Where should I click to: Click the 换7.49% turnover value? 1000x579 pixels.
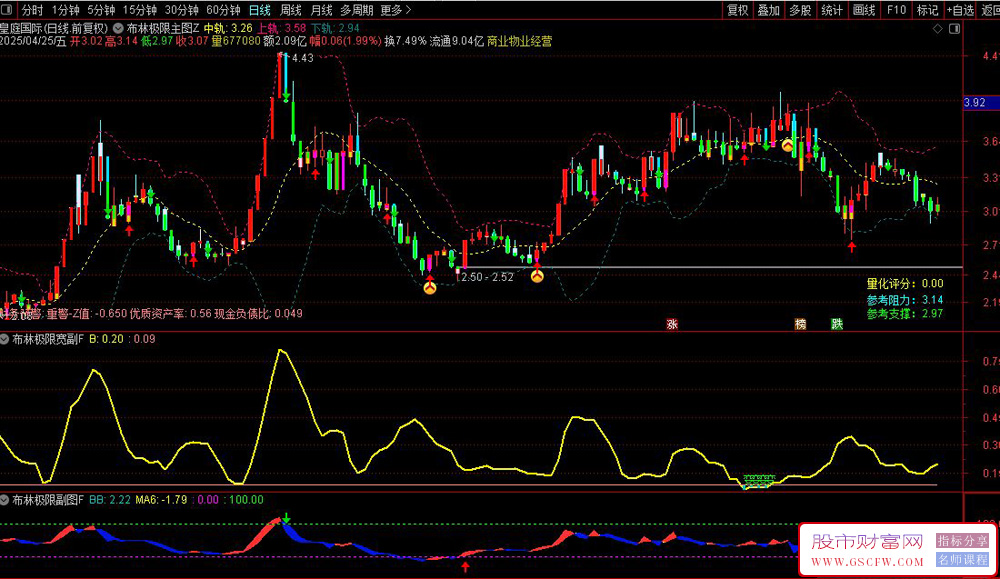[405, 41]
